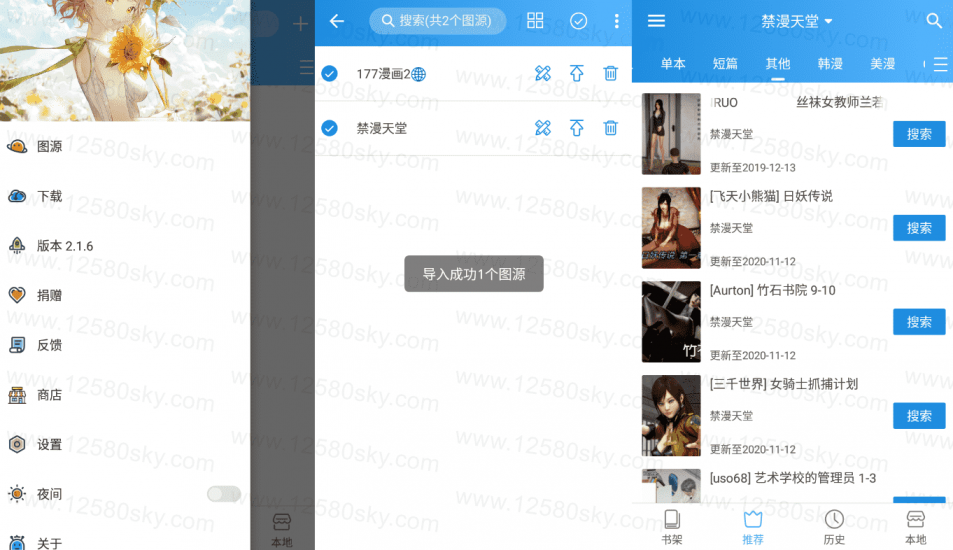Expand category list icon beside 美漫
Screen dimensions: 953x550
tap(940, 64)
